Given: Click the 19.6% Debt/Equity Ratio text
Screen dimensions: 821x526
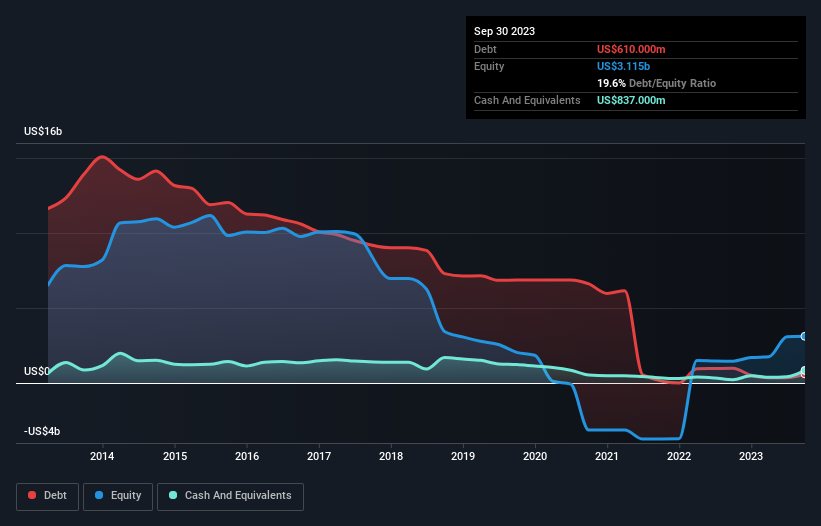Looking at the screenshot, I should (x=656, y=83).
